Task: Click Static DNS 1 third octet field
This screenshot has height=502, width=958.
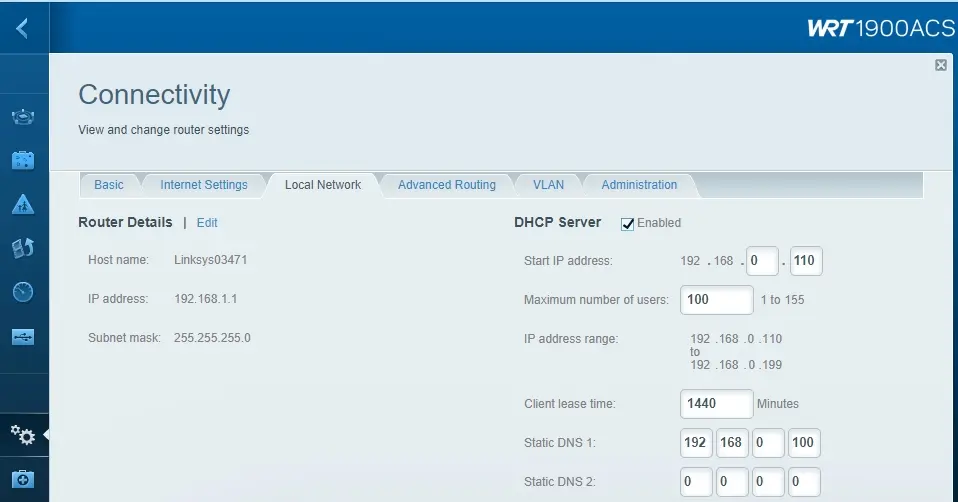Action: point(768,443)
